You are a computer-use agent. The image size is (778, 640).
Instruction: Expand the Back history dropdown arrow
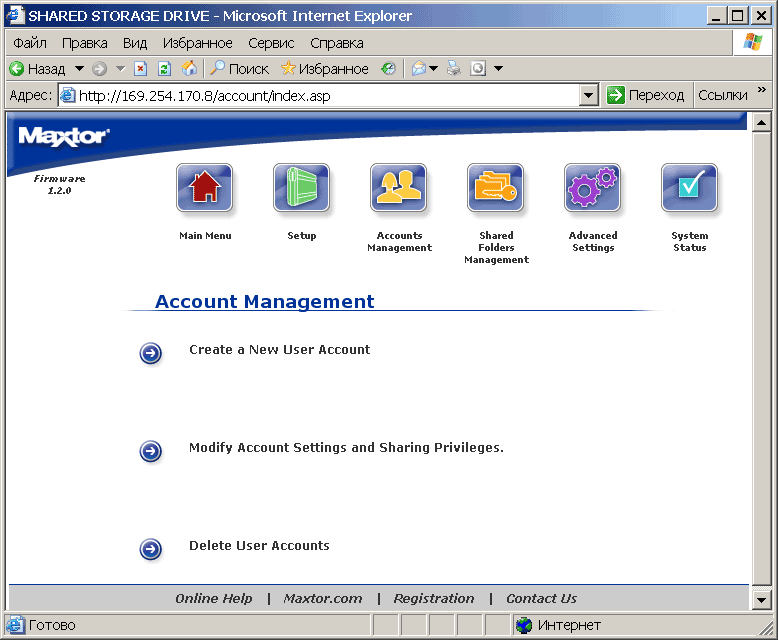pyautogui.click(x=79, y=68)
